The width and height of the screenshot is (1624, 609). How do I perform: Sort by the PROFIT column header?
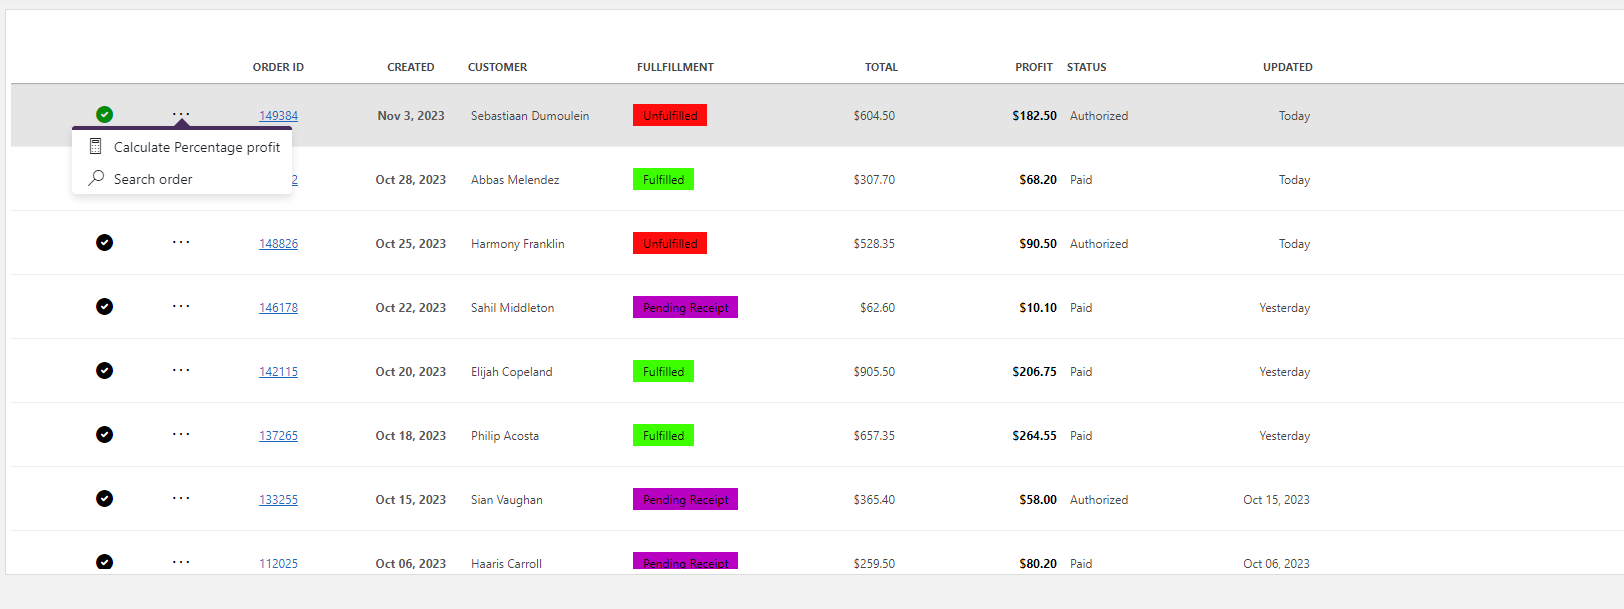point(1033,67)
